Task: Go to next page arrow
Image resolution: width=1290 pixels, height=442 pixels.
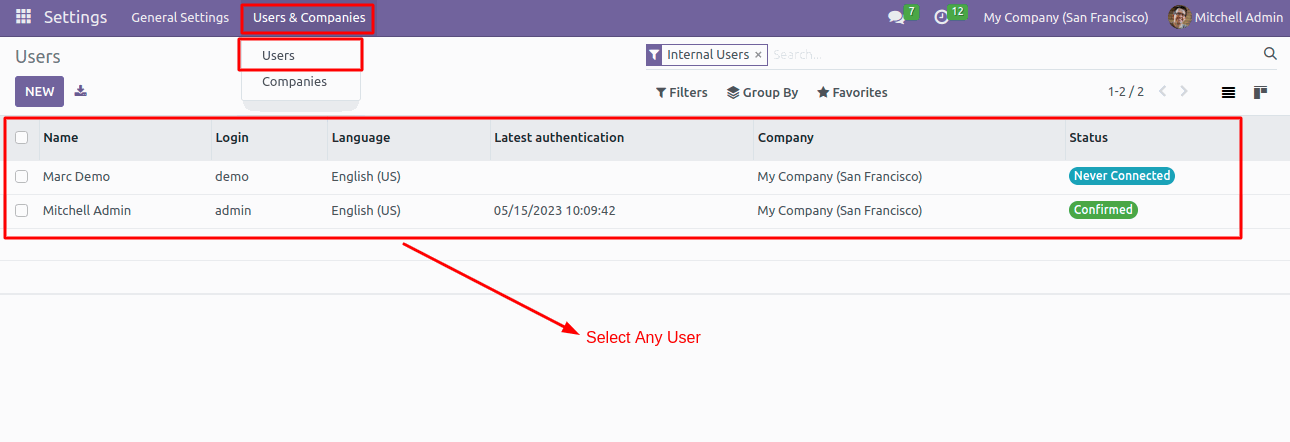Action: click(1184, 91)
